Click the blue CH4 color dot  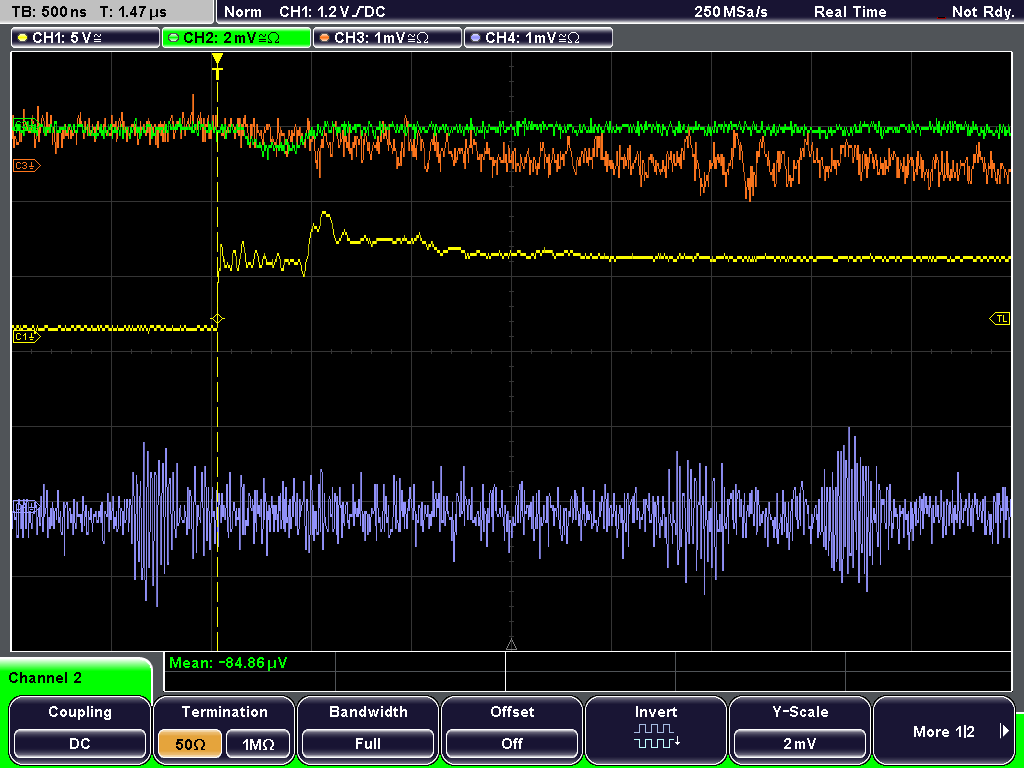pos(475,38)
